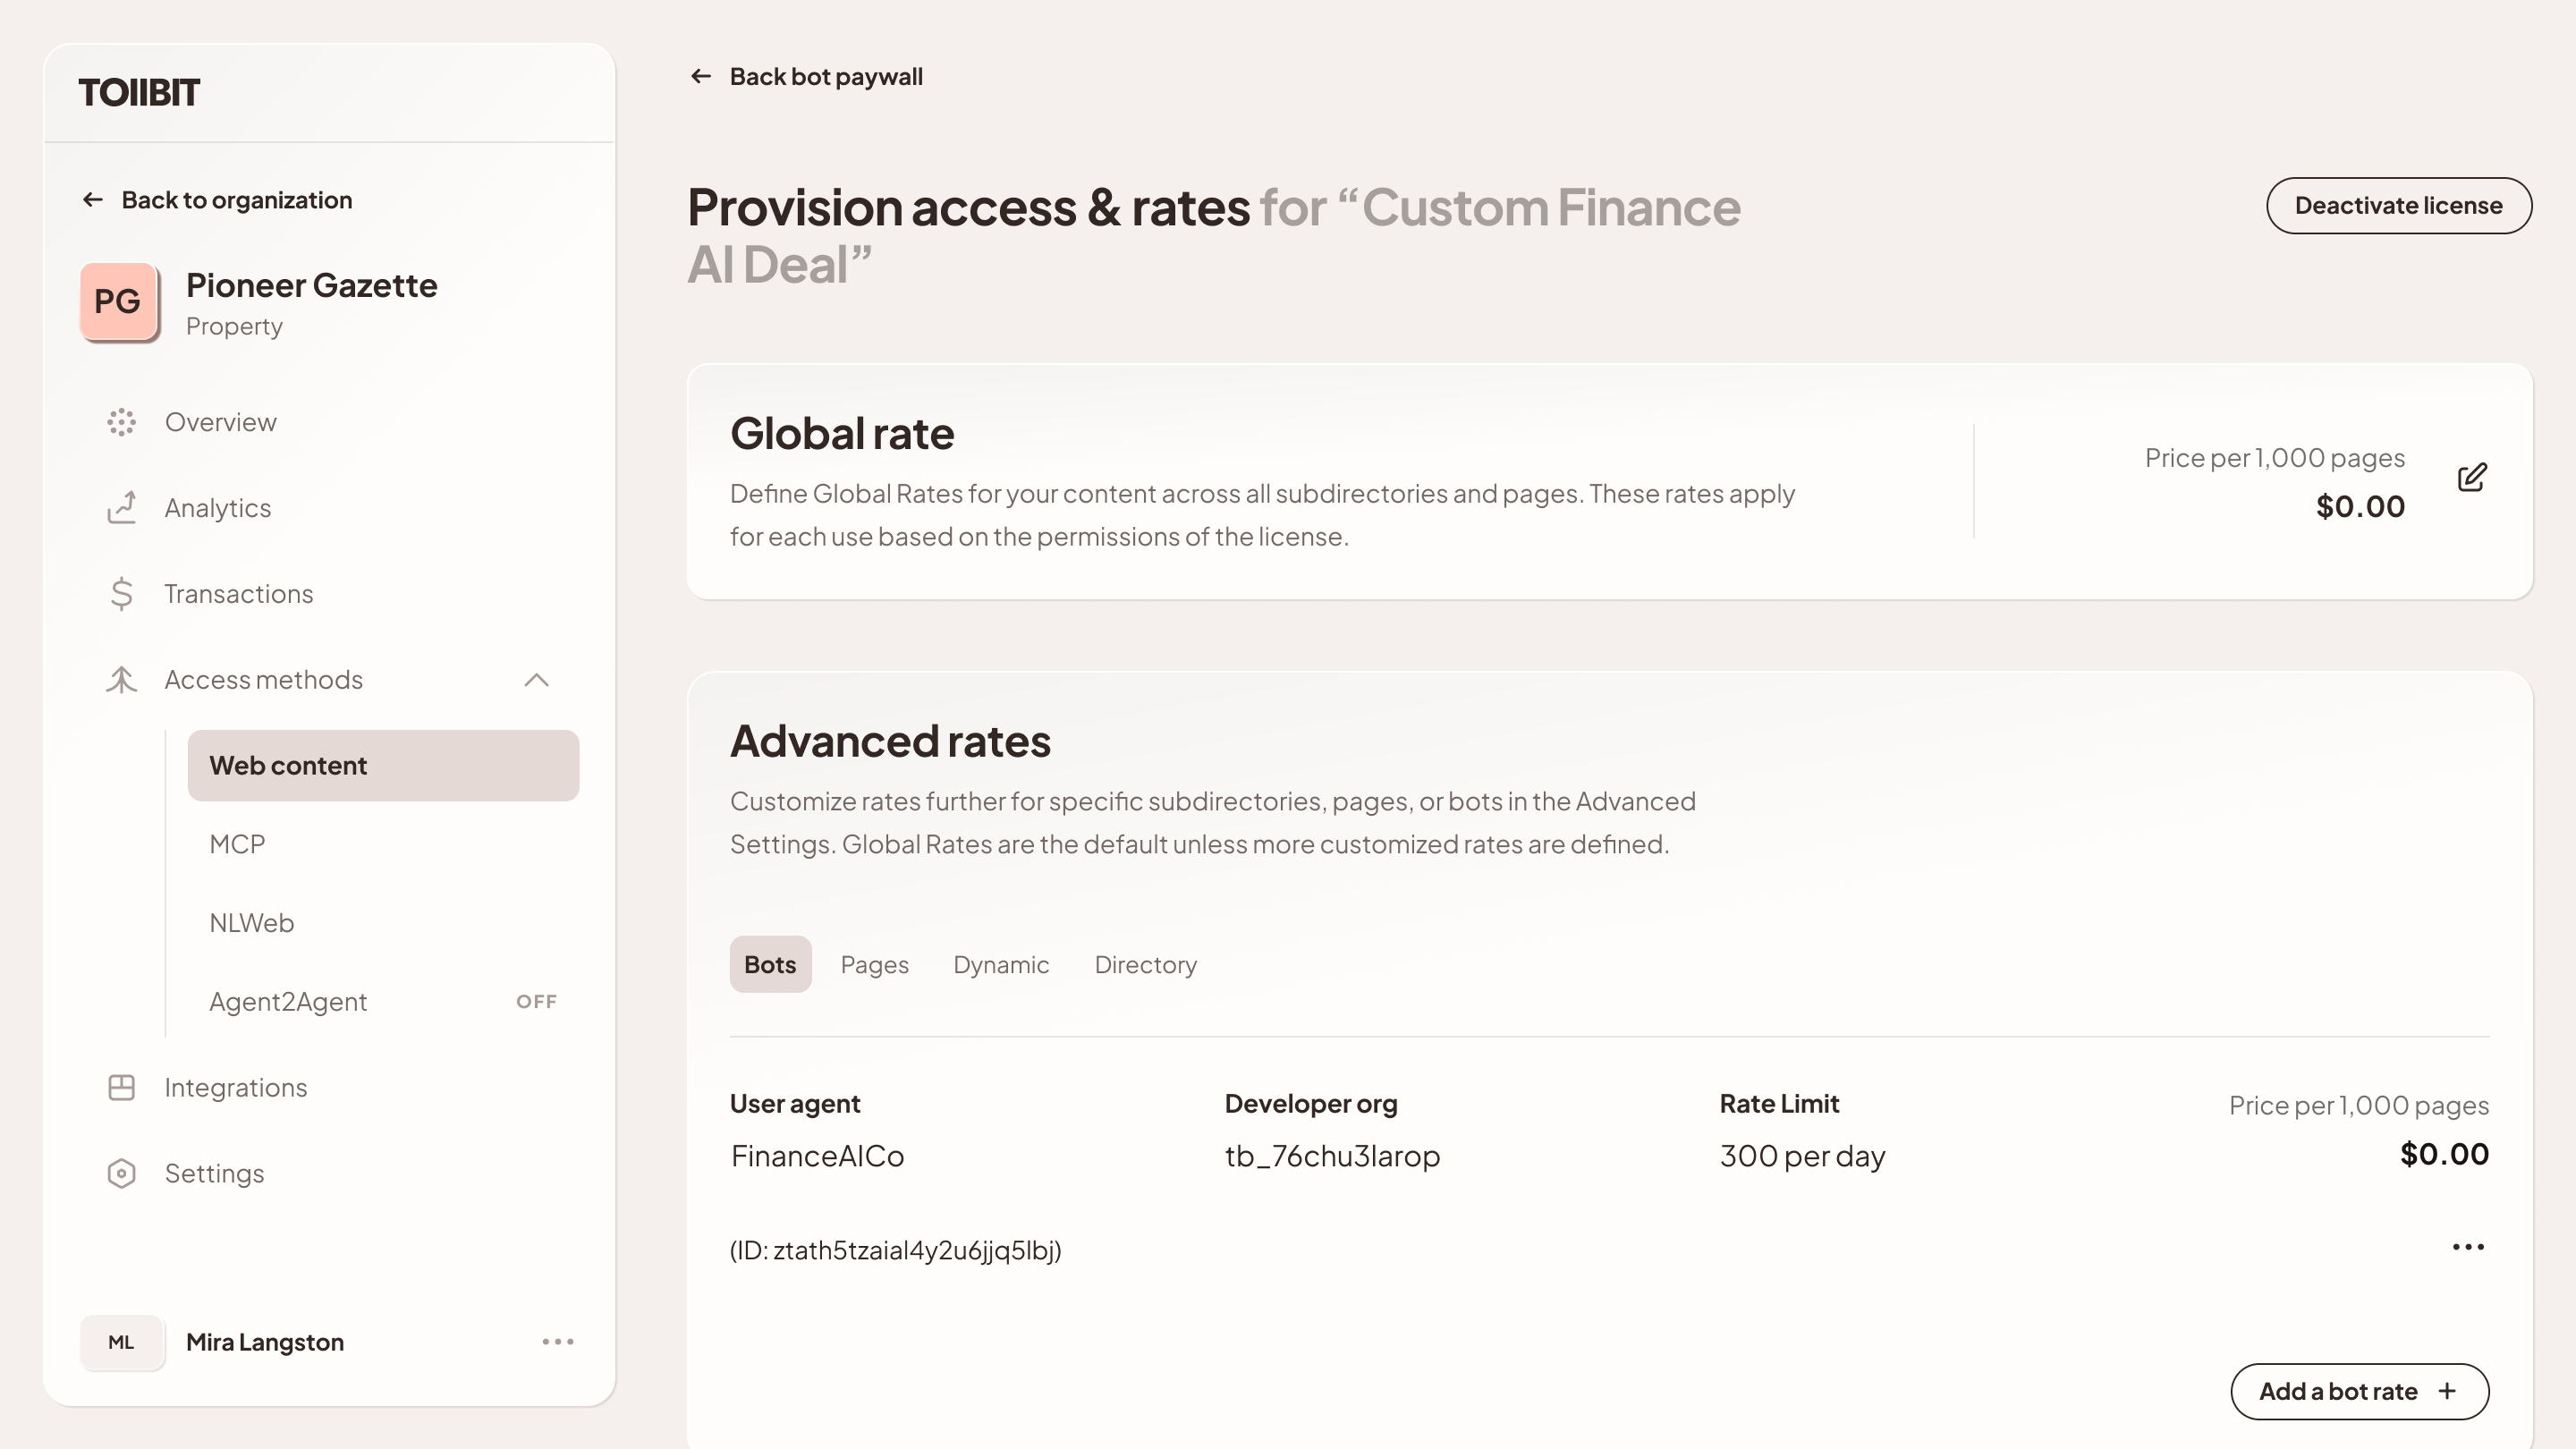
Task: Click the Pioneer Gazette PG avatar
Action: tap(118, 301)
